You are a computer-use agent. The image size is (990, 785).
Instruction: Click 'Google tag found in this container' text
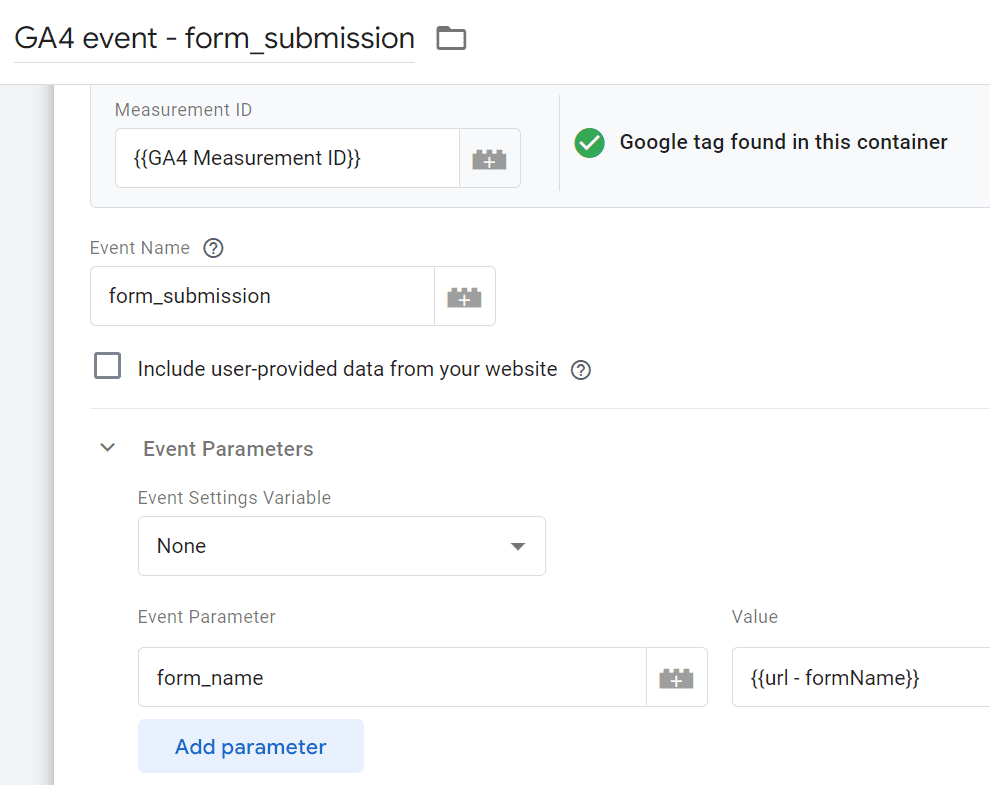coord(783,142)
